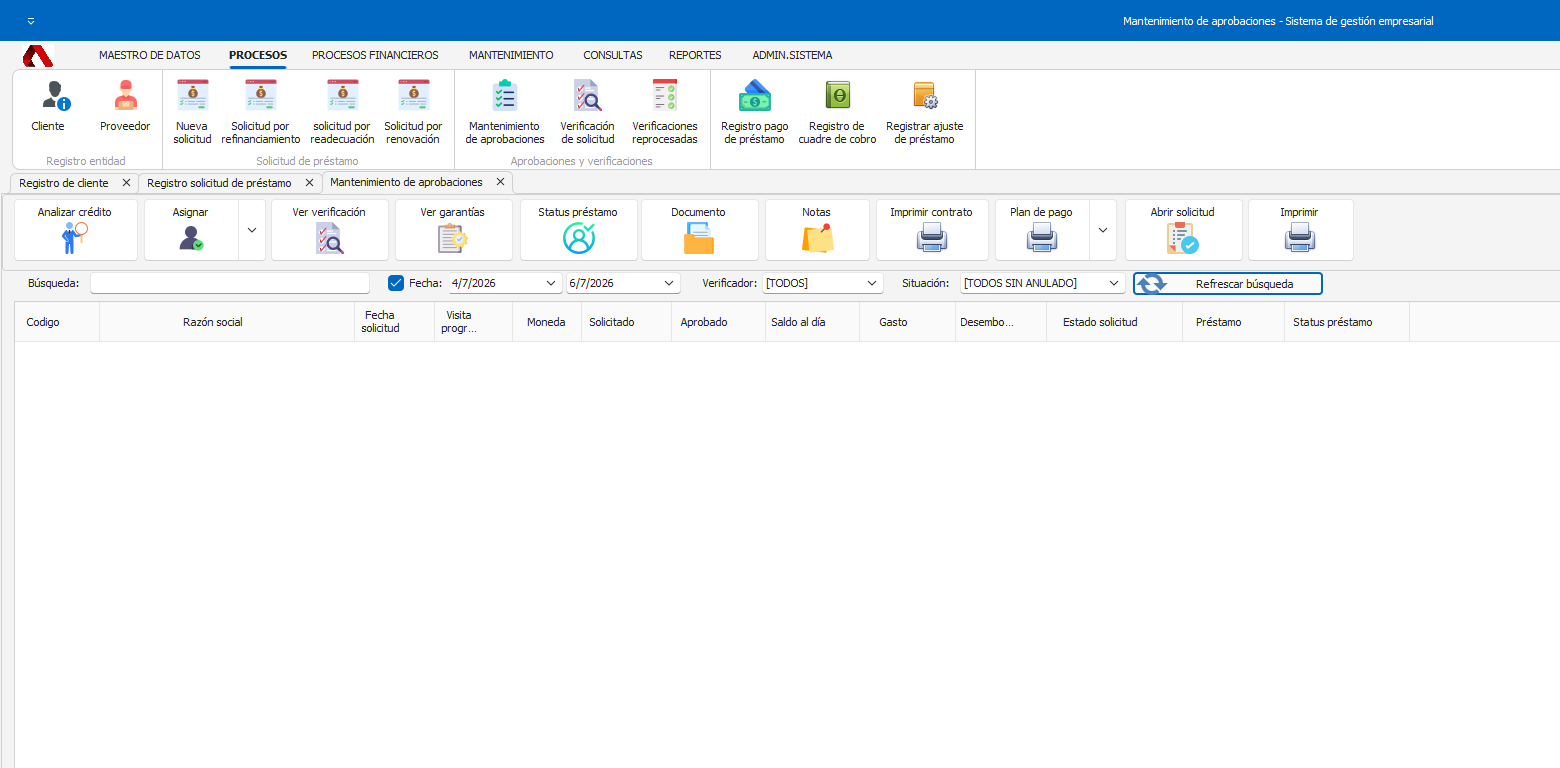Sort by Aprobado column header
Viewport: 1560px width, 768px height.
click(x=716, y=322)
